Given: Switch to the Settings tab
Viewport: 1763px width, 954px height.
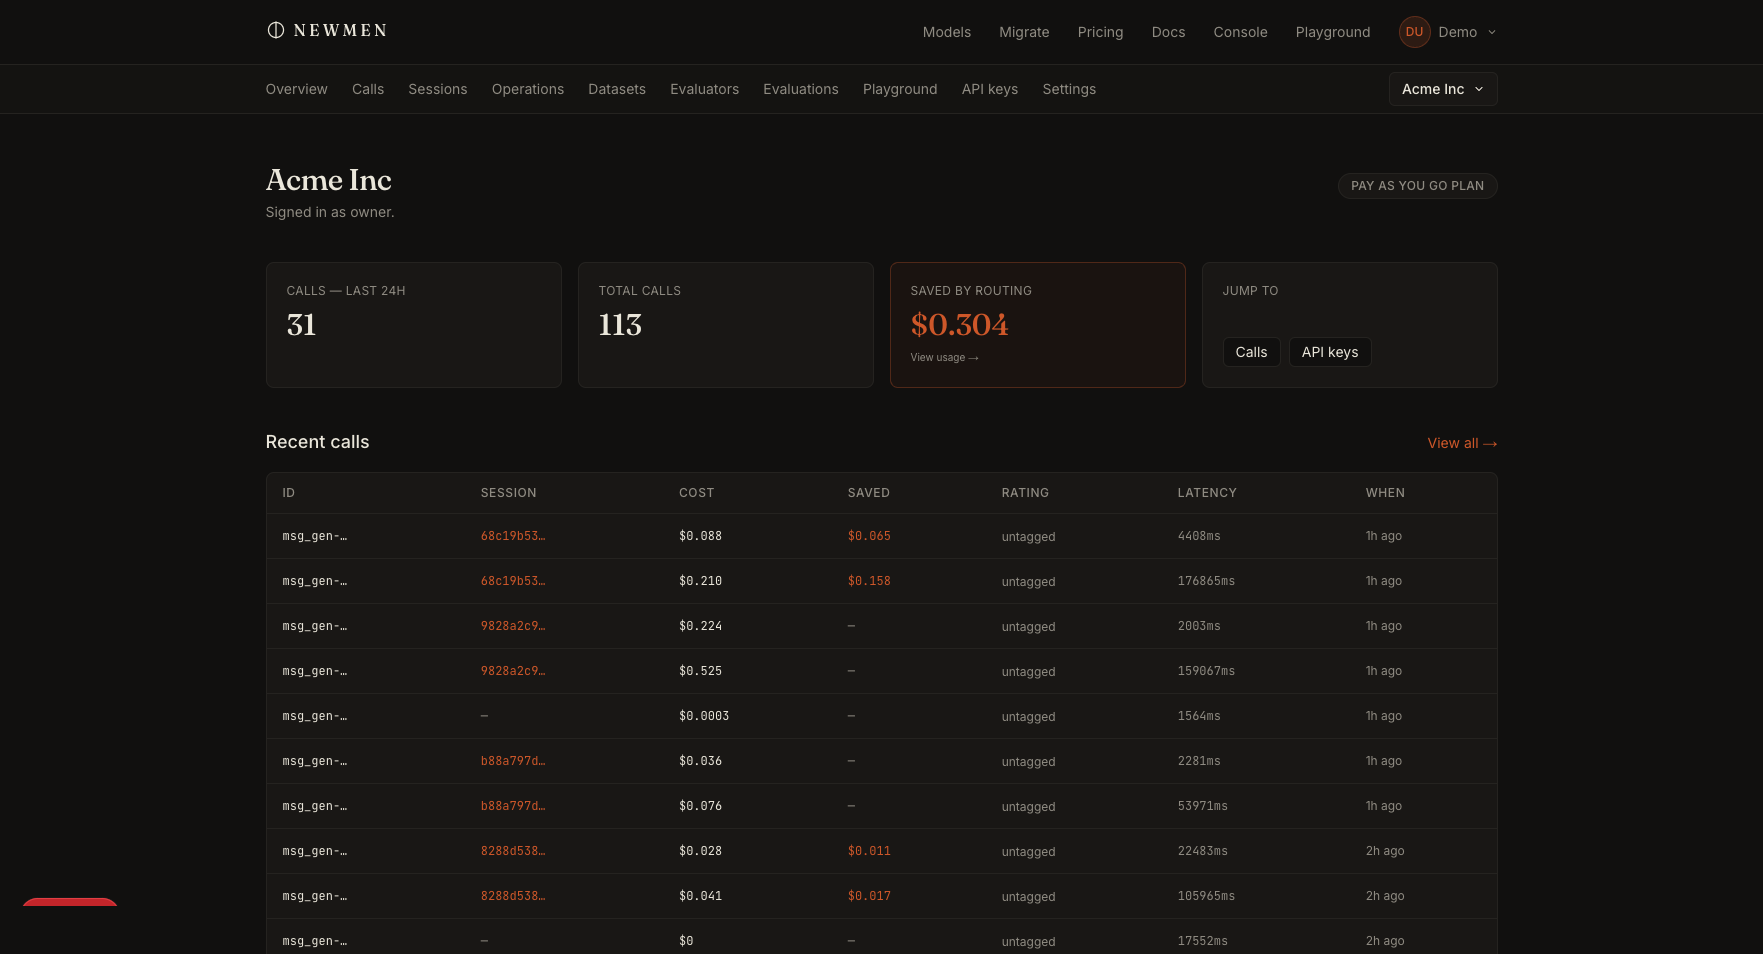Looking at the screenshot, I should pyautogui.click(x=1069, y=89).
